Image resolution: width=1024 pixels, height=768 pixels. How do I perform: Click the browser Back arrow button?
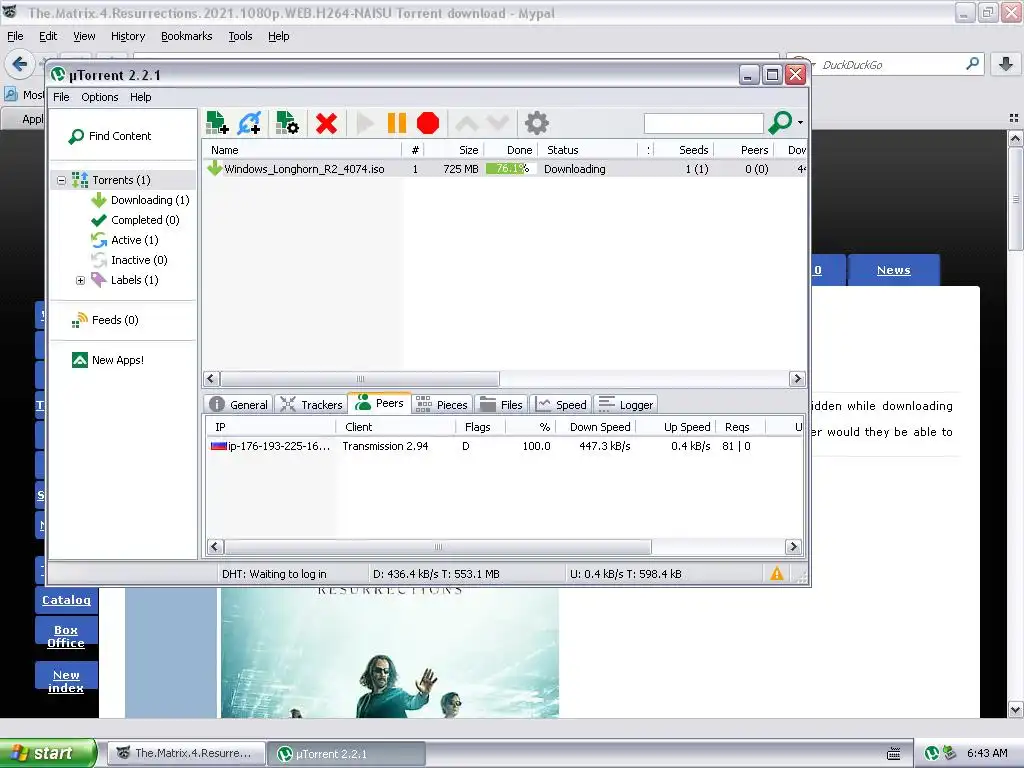click(20, 64)
